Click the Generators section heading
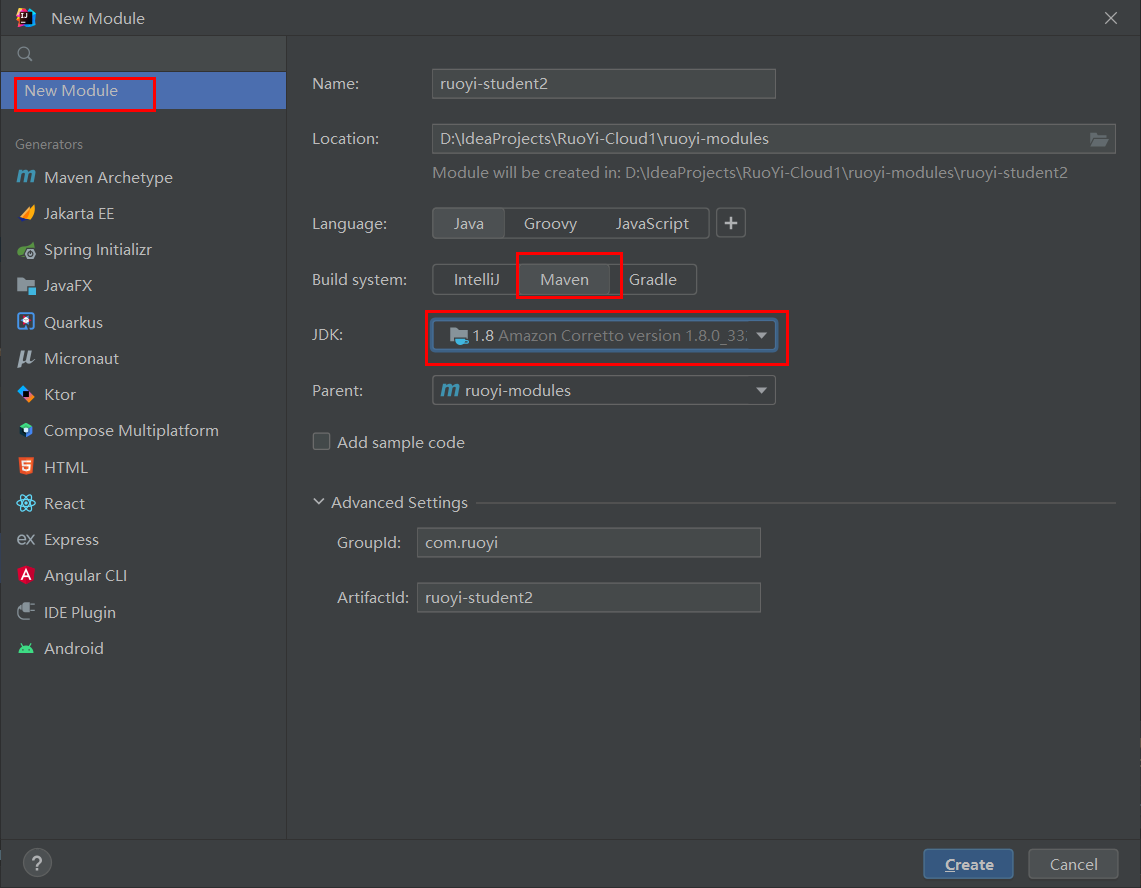This screenshot has width=1141, height=888. (49, 144)
